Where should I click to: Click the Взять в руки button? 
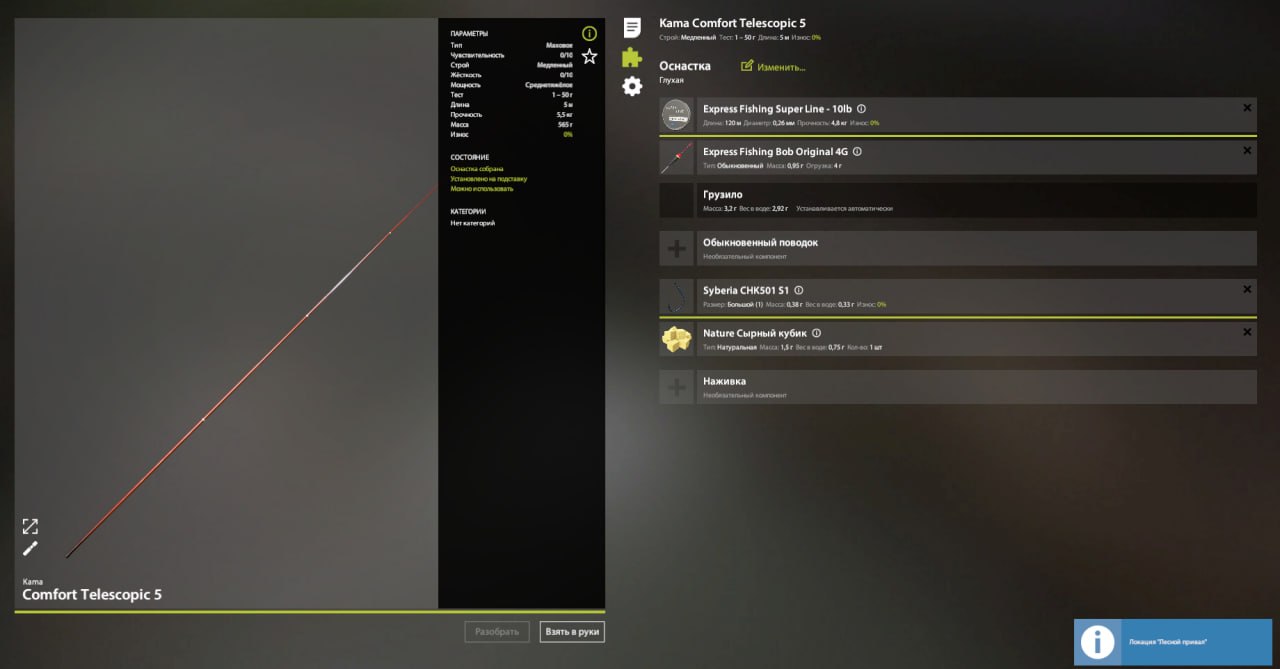572,632
